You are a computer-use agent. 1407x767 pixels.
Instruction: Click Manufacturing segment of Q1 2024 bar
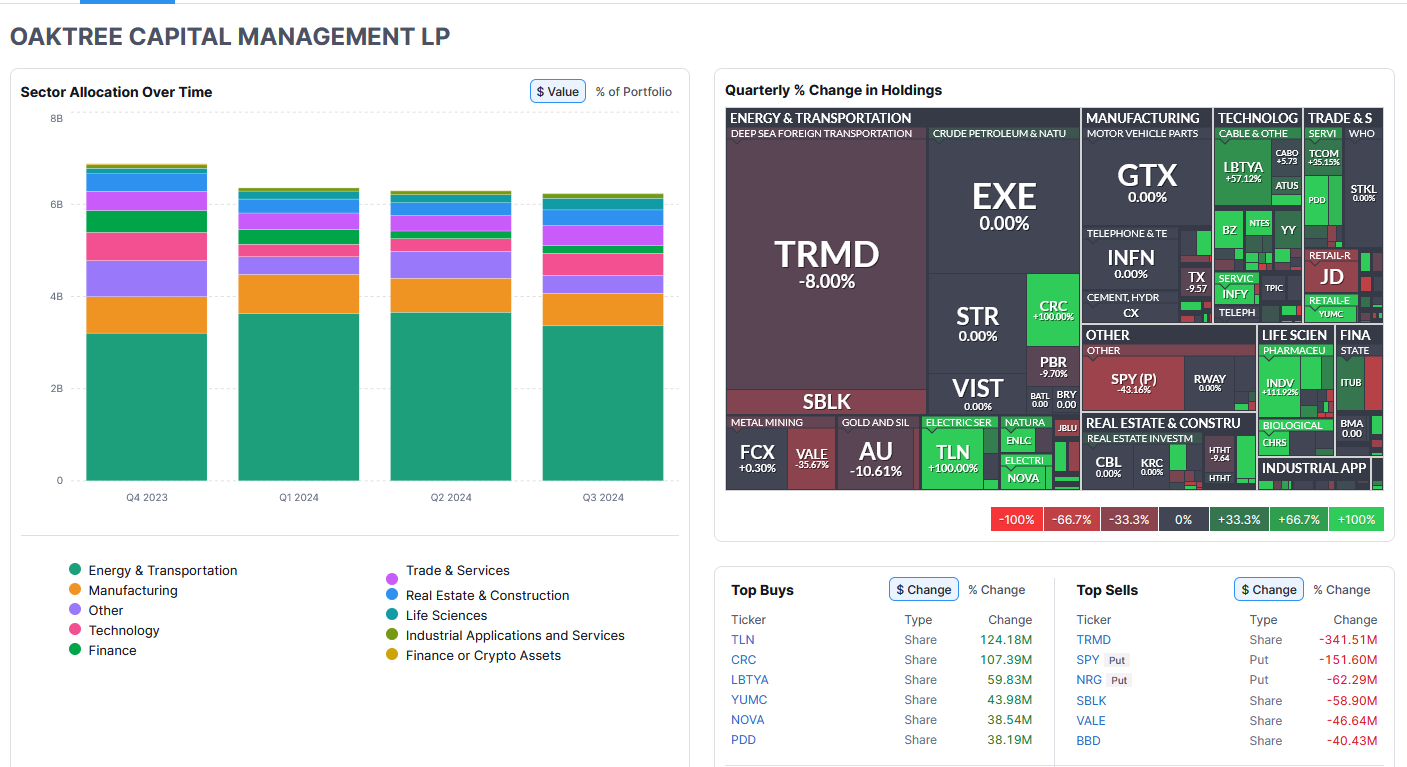298,294
